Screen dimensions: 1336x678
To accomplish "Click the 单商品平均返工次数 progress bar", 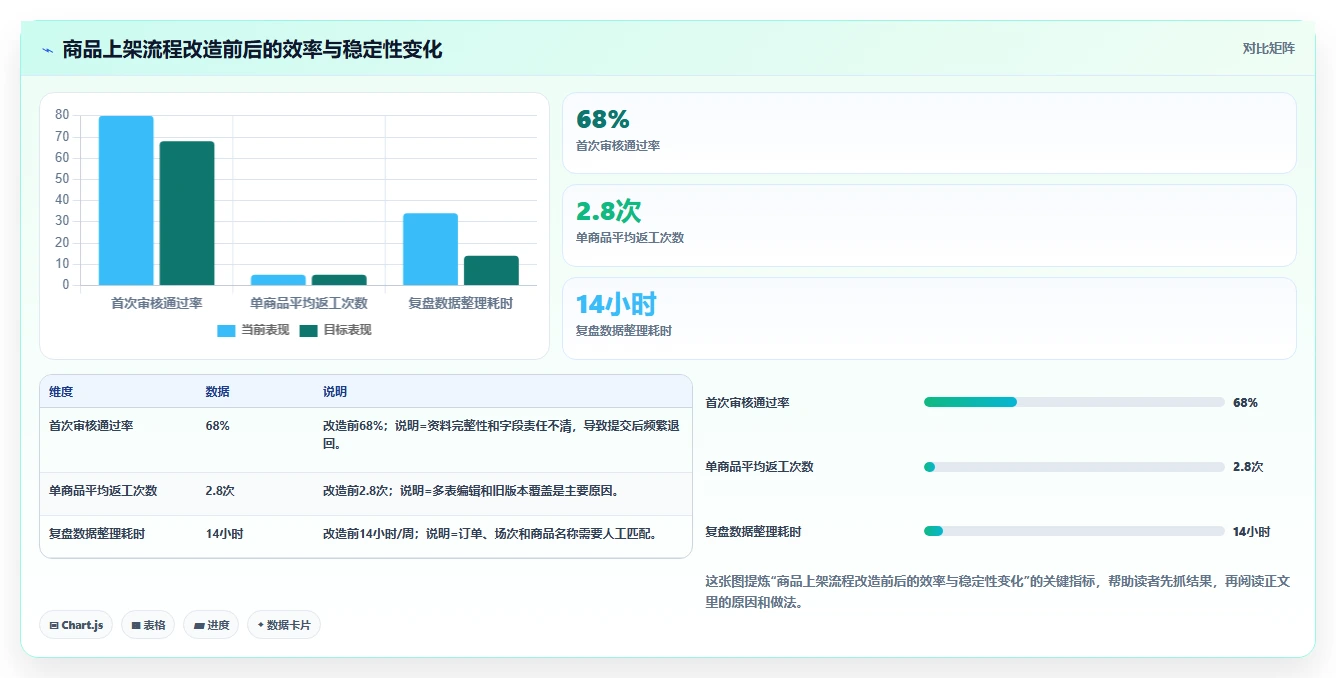I will click(x=1074, y=467).
